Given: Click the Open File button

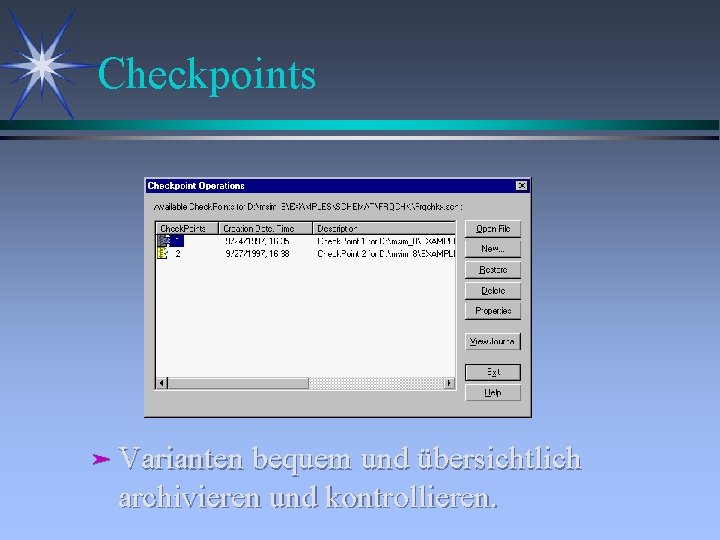Looking at the screenshot, I should 493,229.
